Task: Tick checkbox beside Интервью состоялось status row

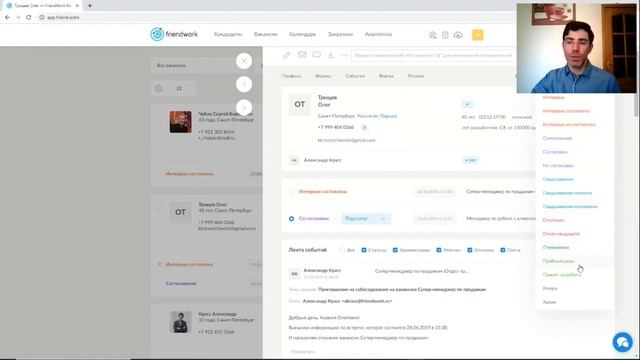Action: pyautogui.click(x=291, y=191)
